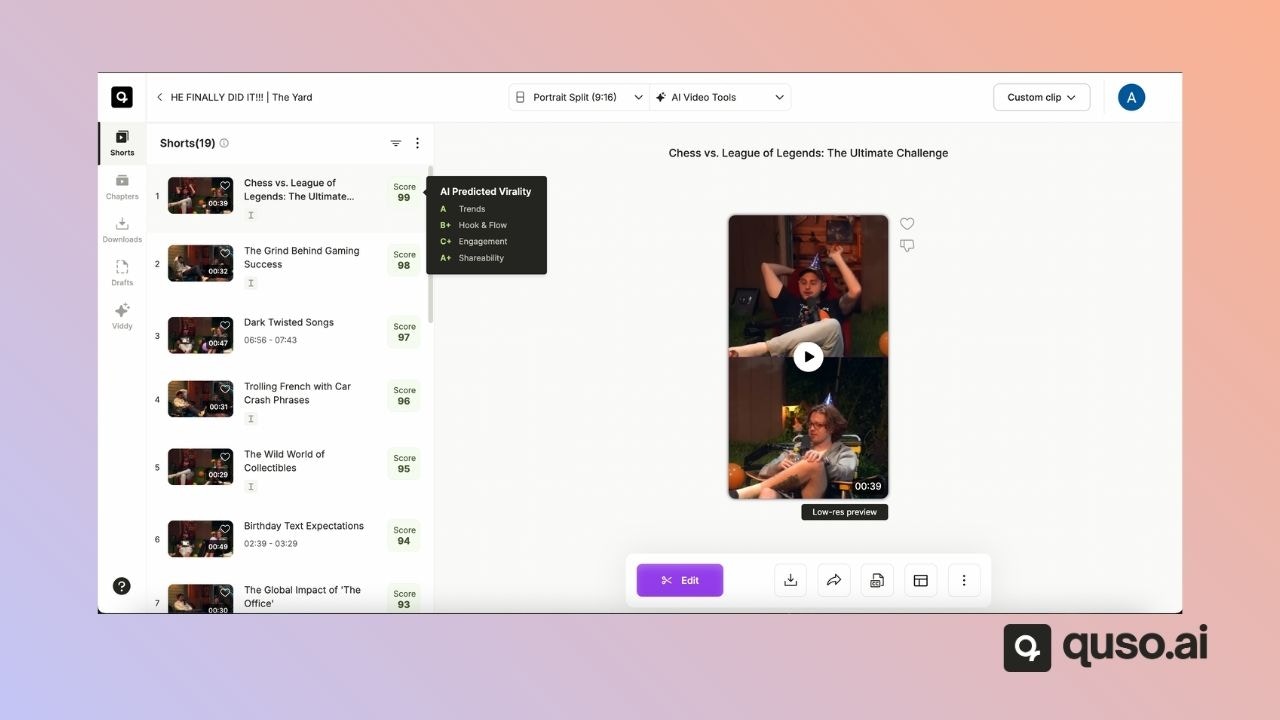Click the Shareability row in virality tooltip
Screen dimensions: 1280x720
pos(472,258)
